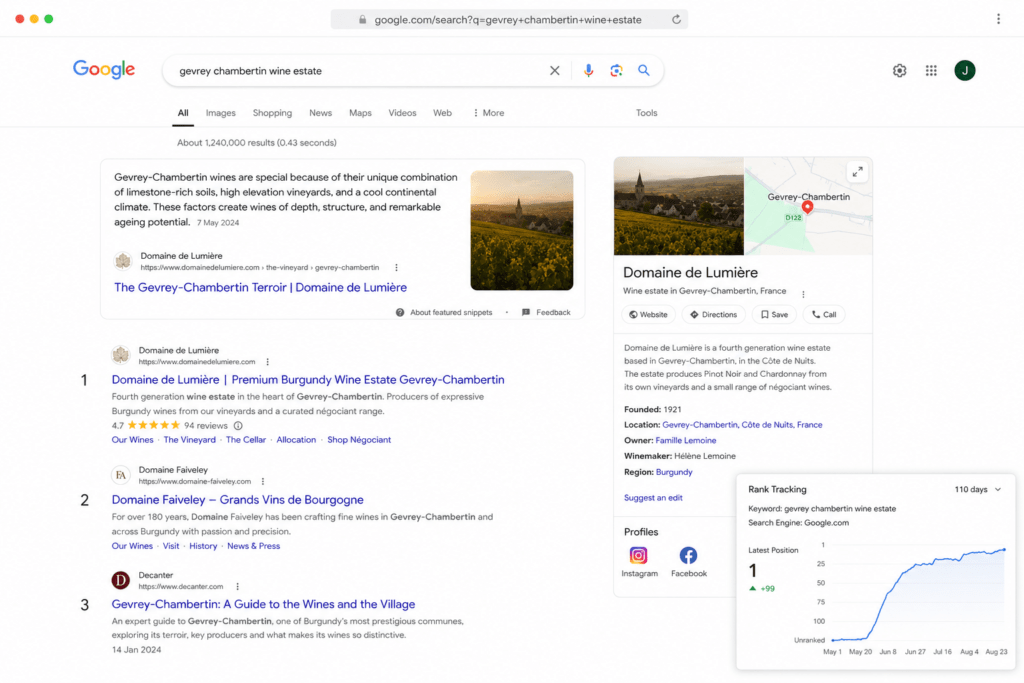Viewport: 1024px width, 683px height.
Task: Click the Directions button
Action: tap(714, 315)
